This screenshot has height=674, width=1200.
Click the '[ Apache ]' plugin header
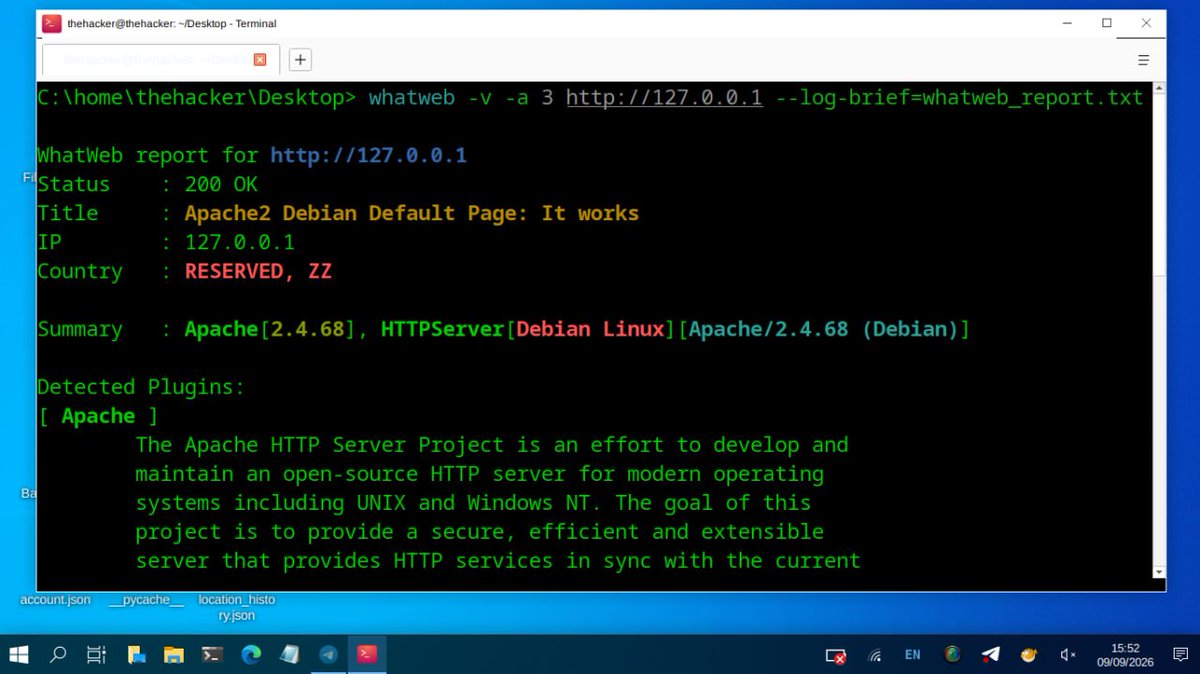click(x=98, y=416)
